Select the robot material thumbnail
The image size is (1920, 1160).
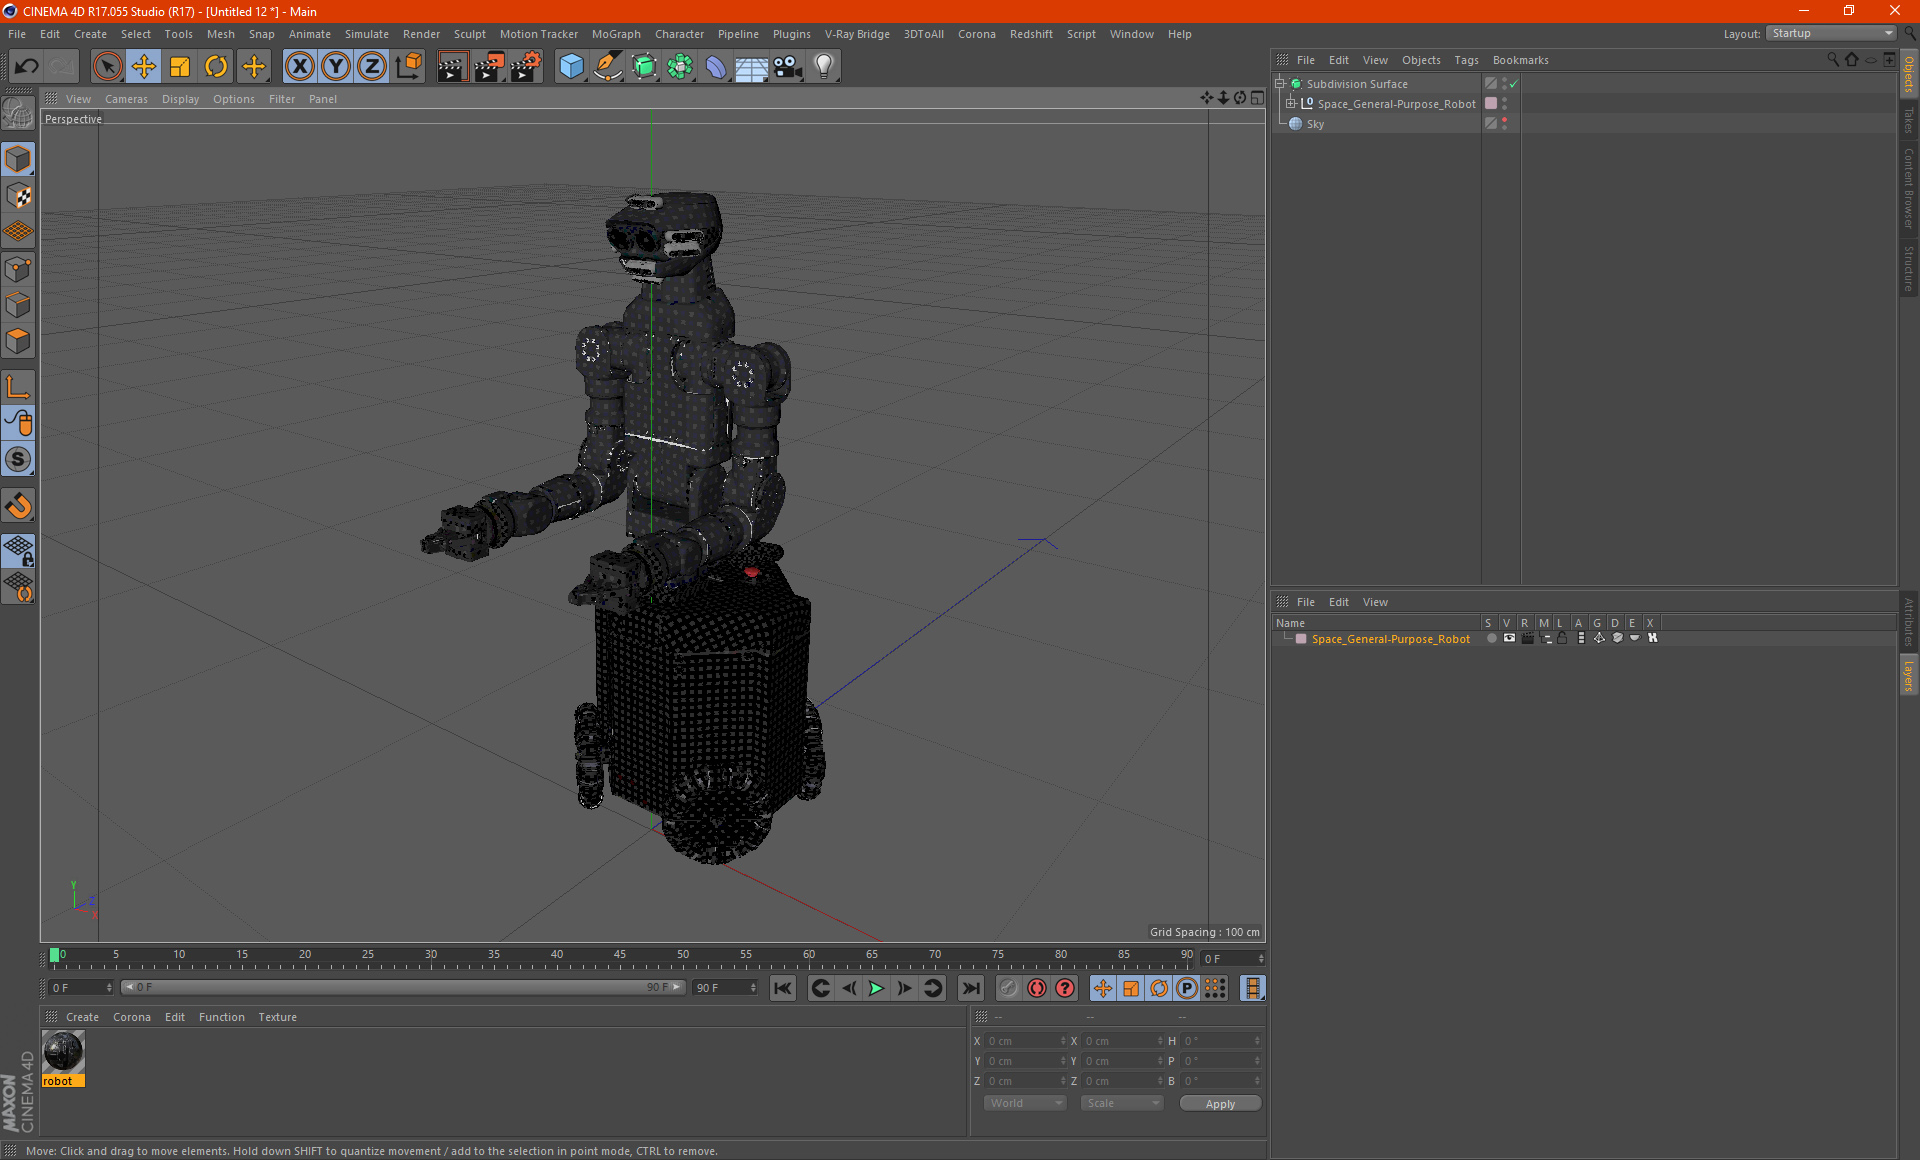[63, 1052]
